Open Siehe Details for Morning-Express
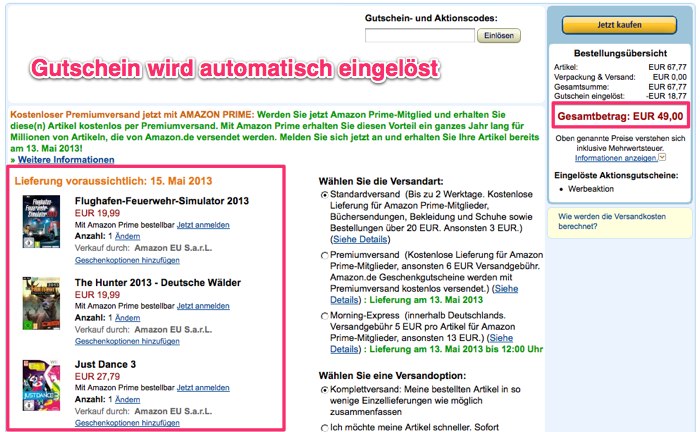The width and height of the screenshot is (700, 432). click(x=343, y=349)
